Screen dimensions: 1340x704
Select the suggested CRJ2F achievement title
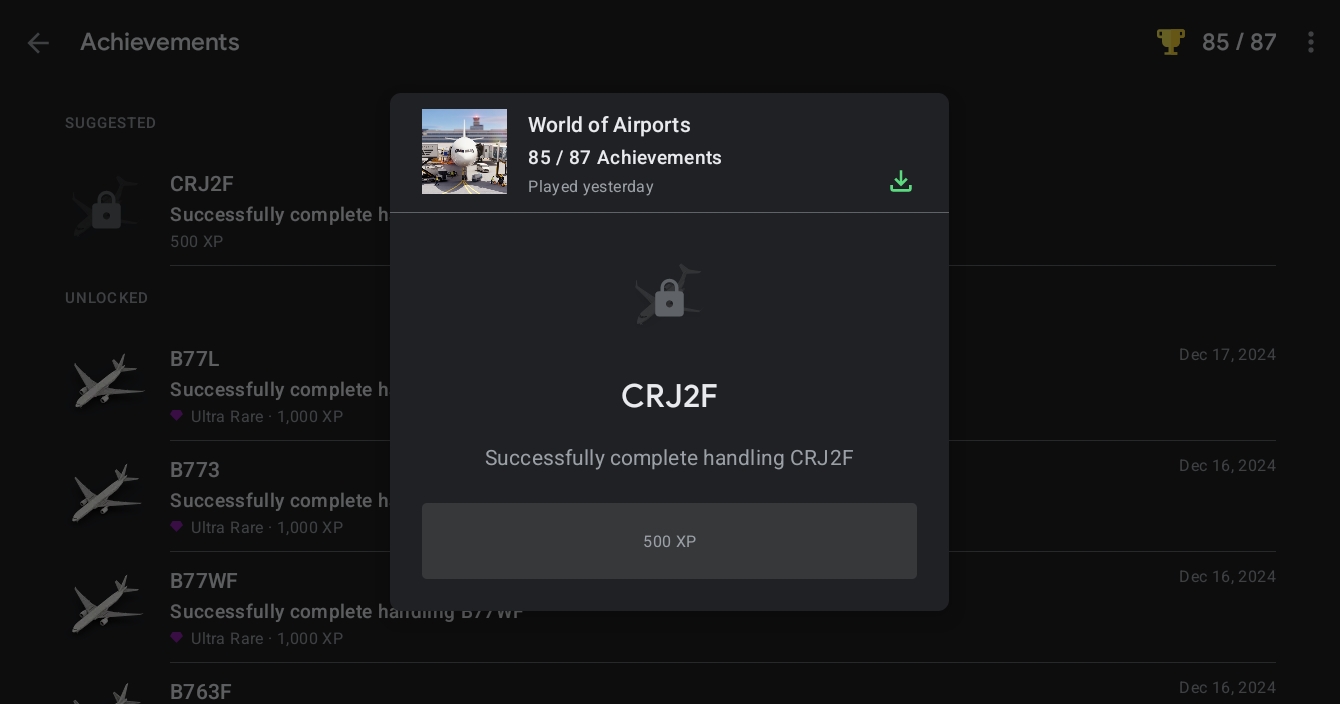pos(202,184)
